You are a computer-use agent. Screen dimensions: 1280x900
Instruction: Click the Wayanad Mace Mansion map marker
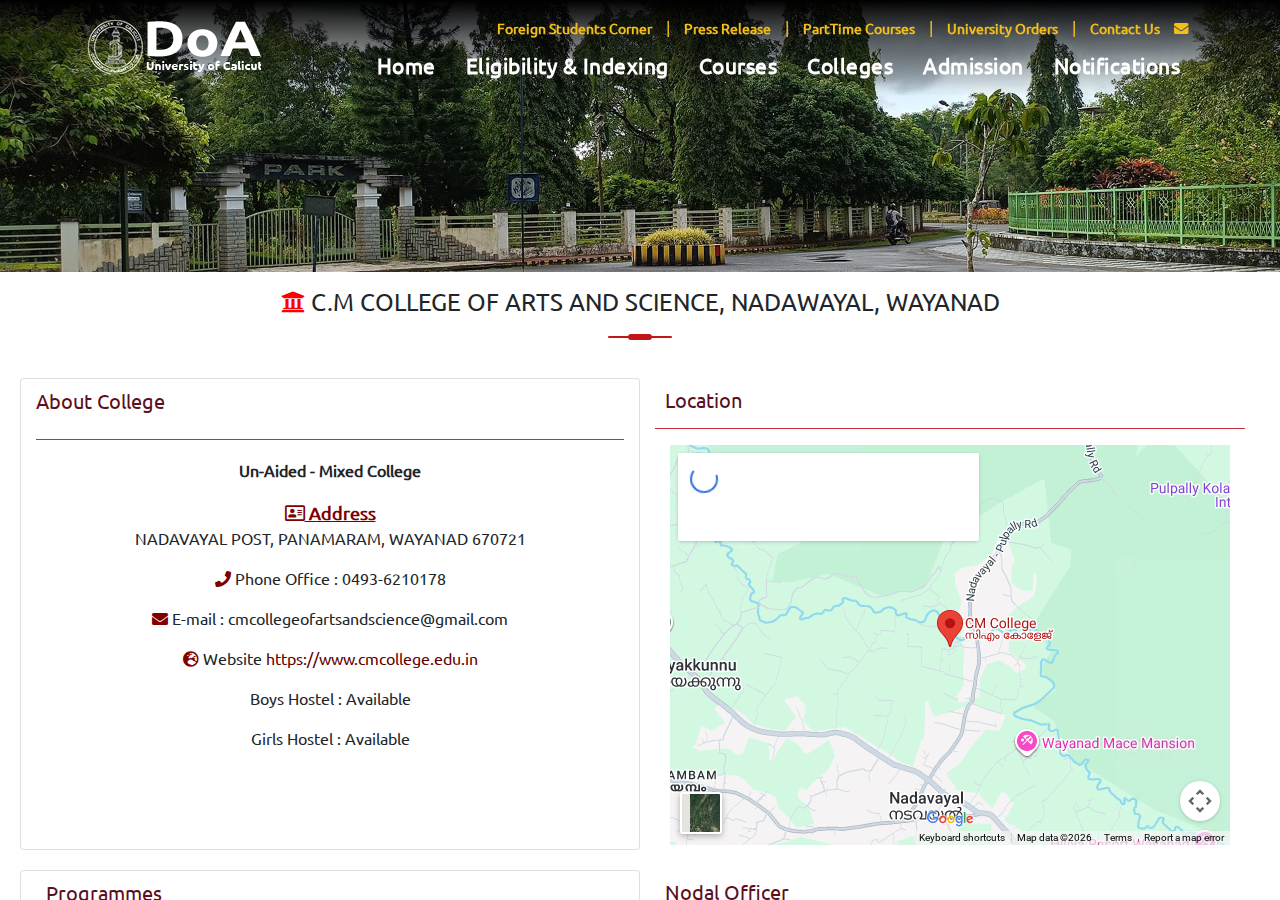pyautogui.click(x=1026, y=742)
